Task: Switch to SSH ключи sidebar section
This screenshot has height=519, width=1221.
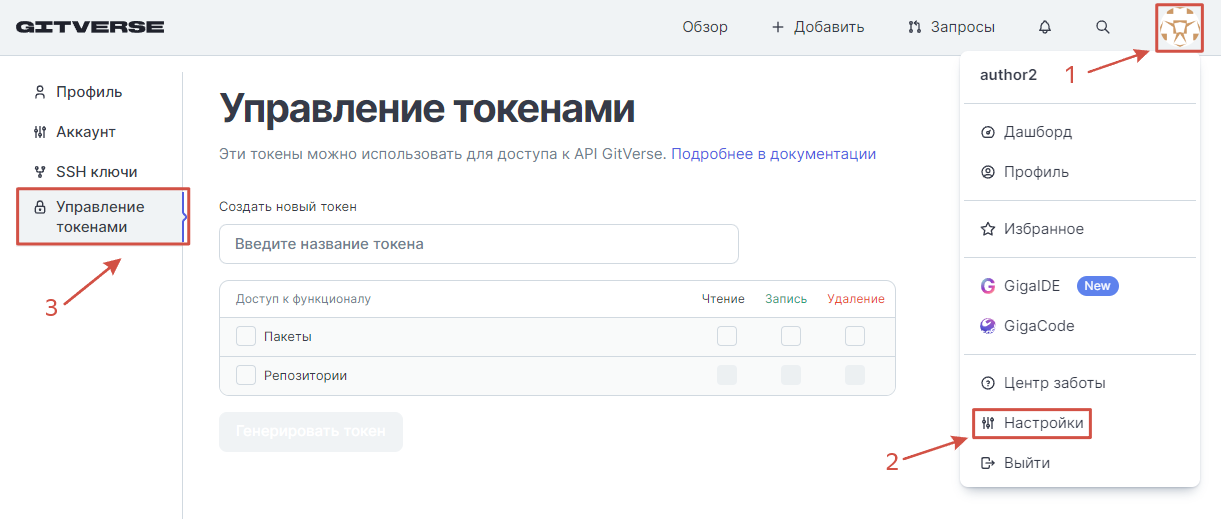Action: coord(96,172)
